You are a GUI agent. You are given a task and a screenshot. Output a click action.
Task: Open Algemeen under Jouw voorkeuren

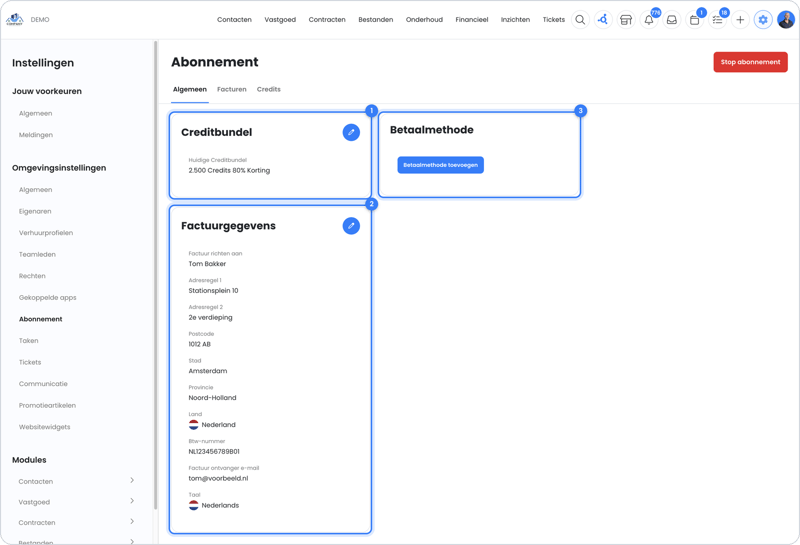36,113
